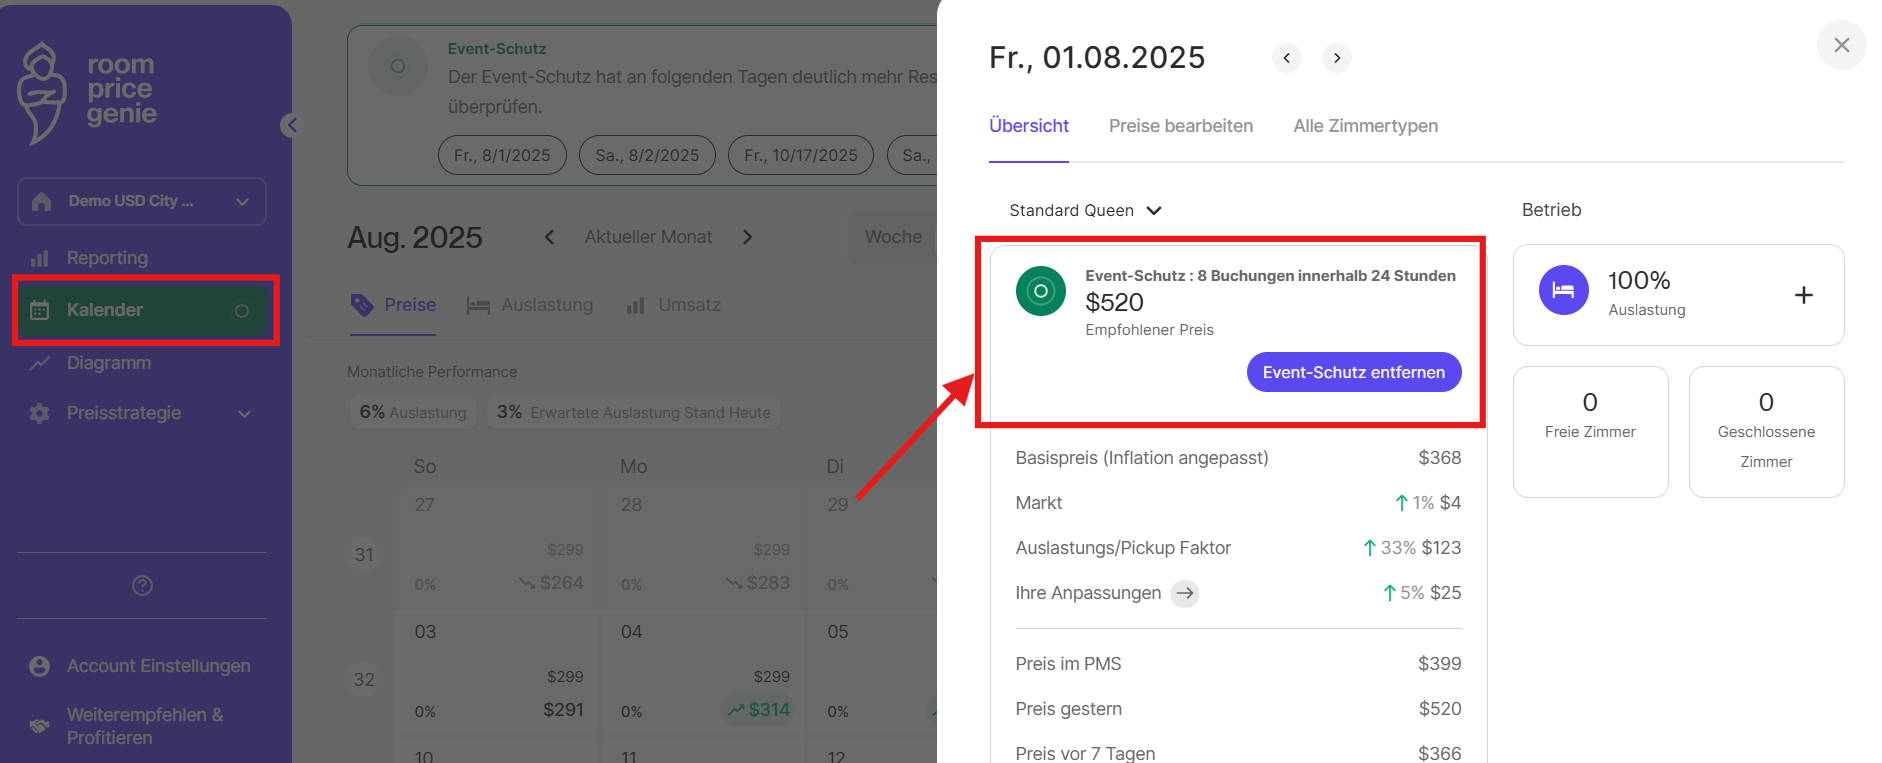Open Demo USD City property dropdown
Screen dimensions: 1882x763
pos(142,201)
